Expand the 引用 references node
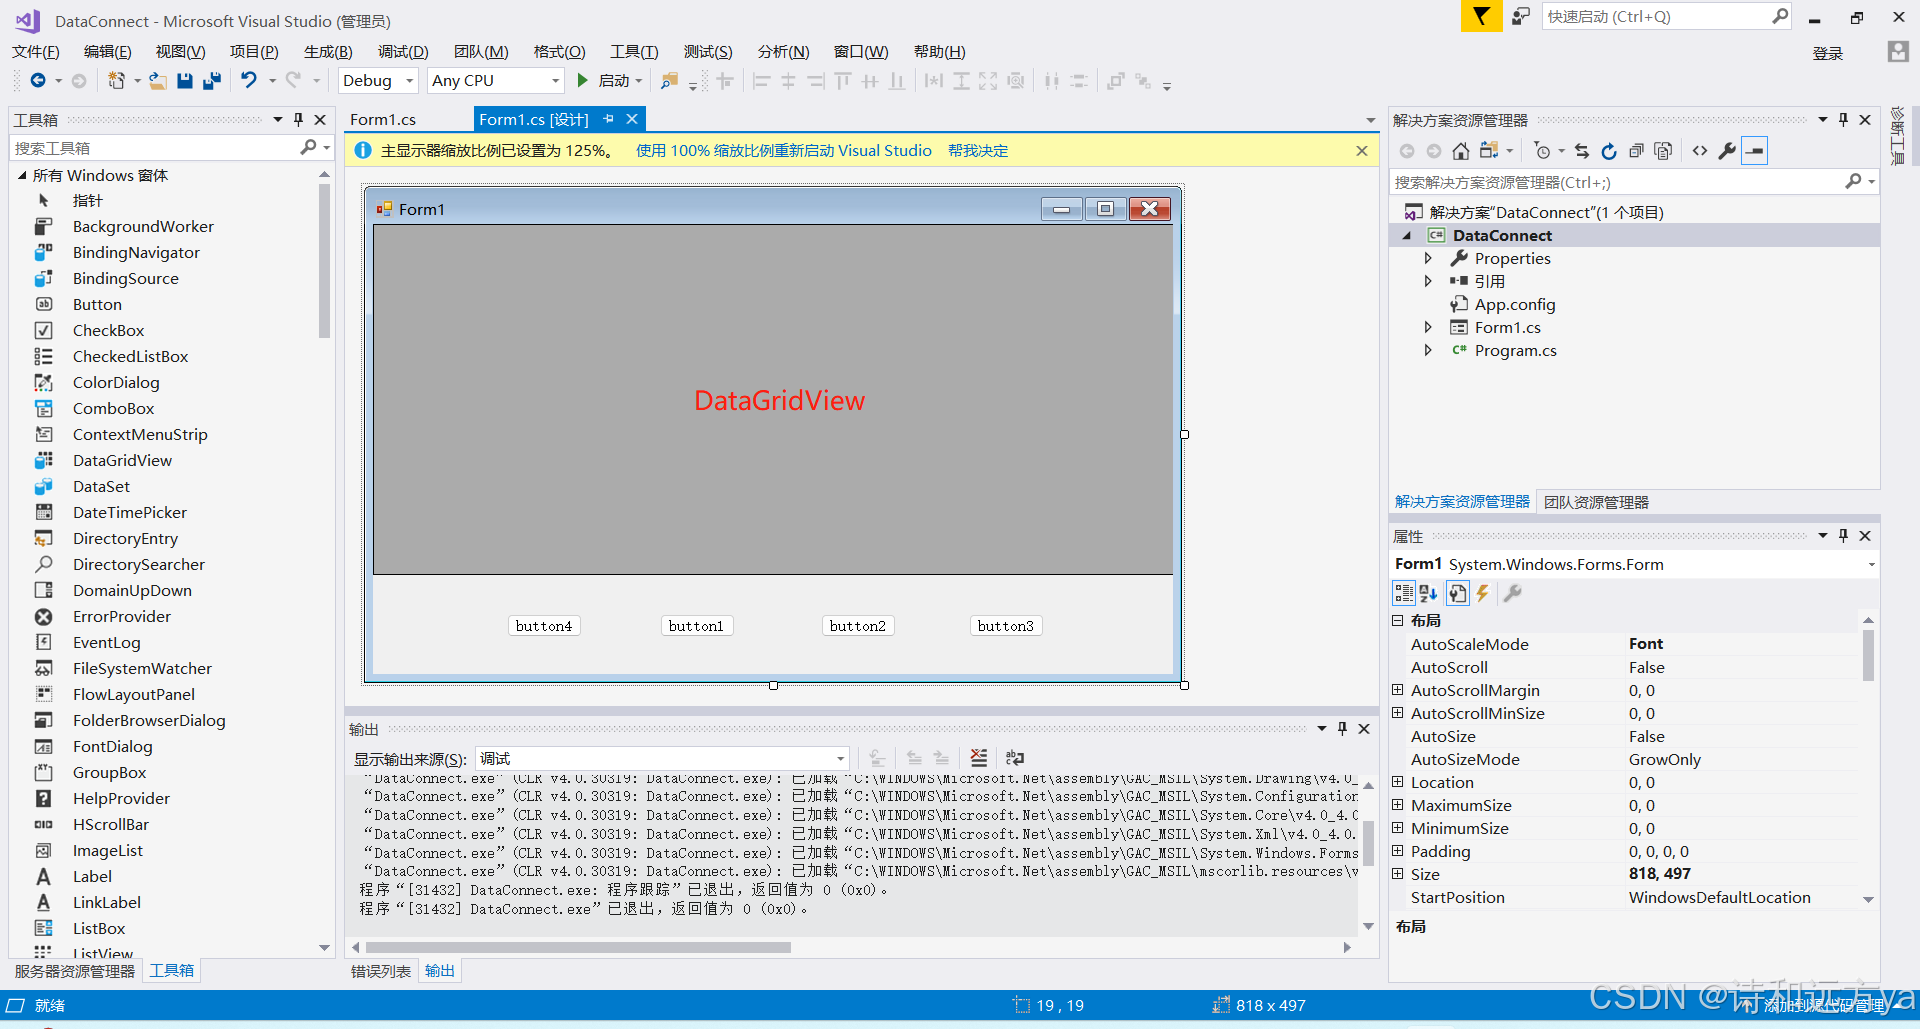Image resolution: width=1920 pixels, height=1029 pixels. point(1428,281)
